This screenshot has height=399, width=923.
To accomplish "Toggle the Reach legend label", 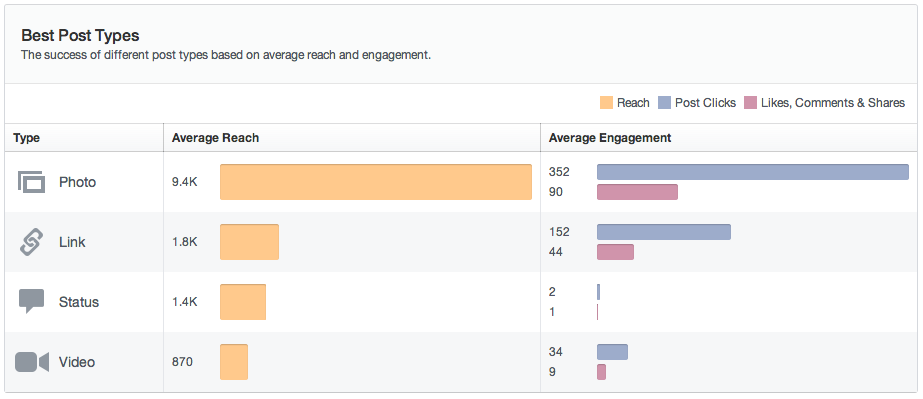I will pyautogui.click(x=633, y=103).
